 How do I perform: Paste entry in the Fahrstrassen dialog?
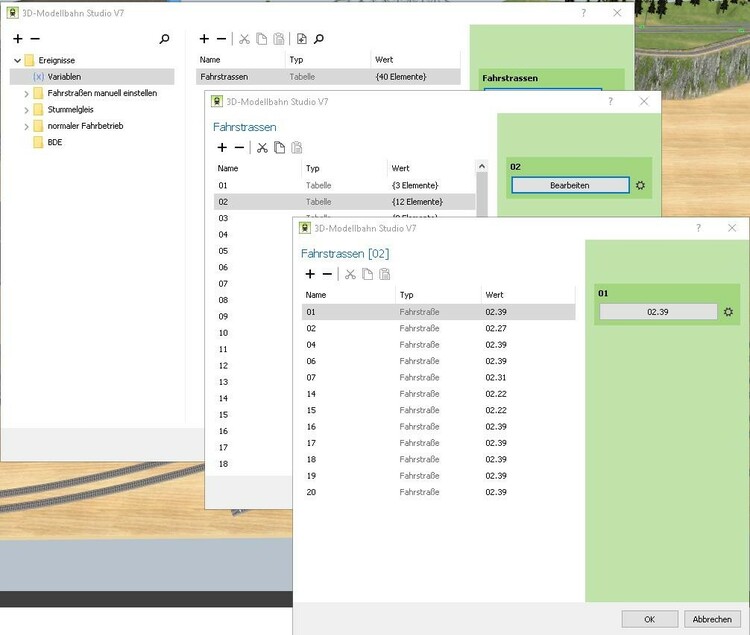[x=297, y=147]
